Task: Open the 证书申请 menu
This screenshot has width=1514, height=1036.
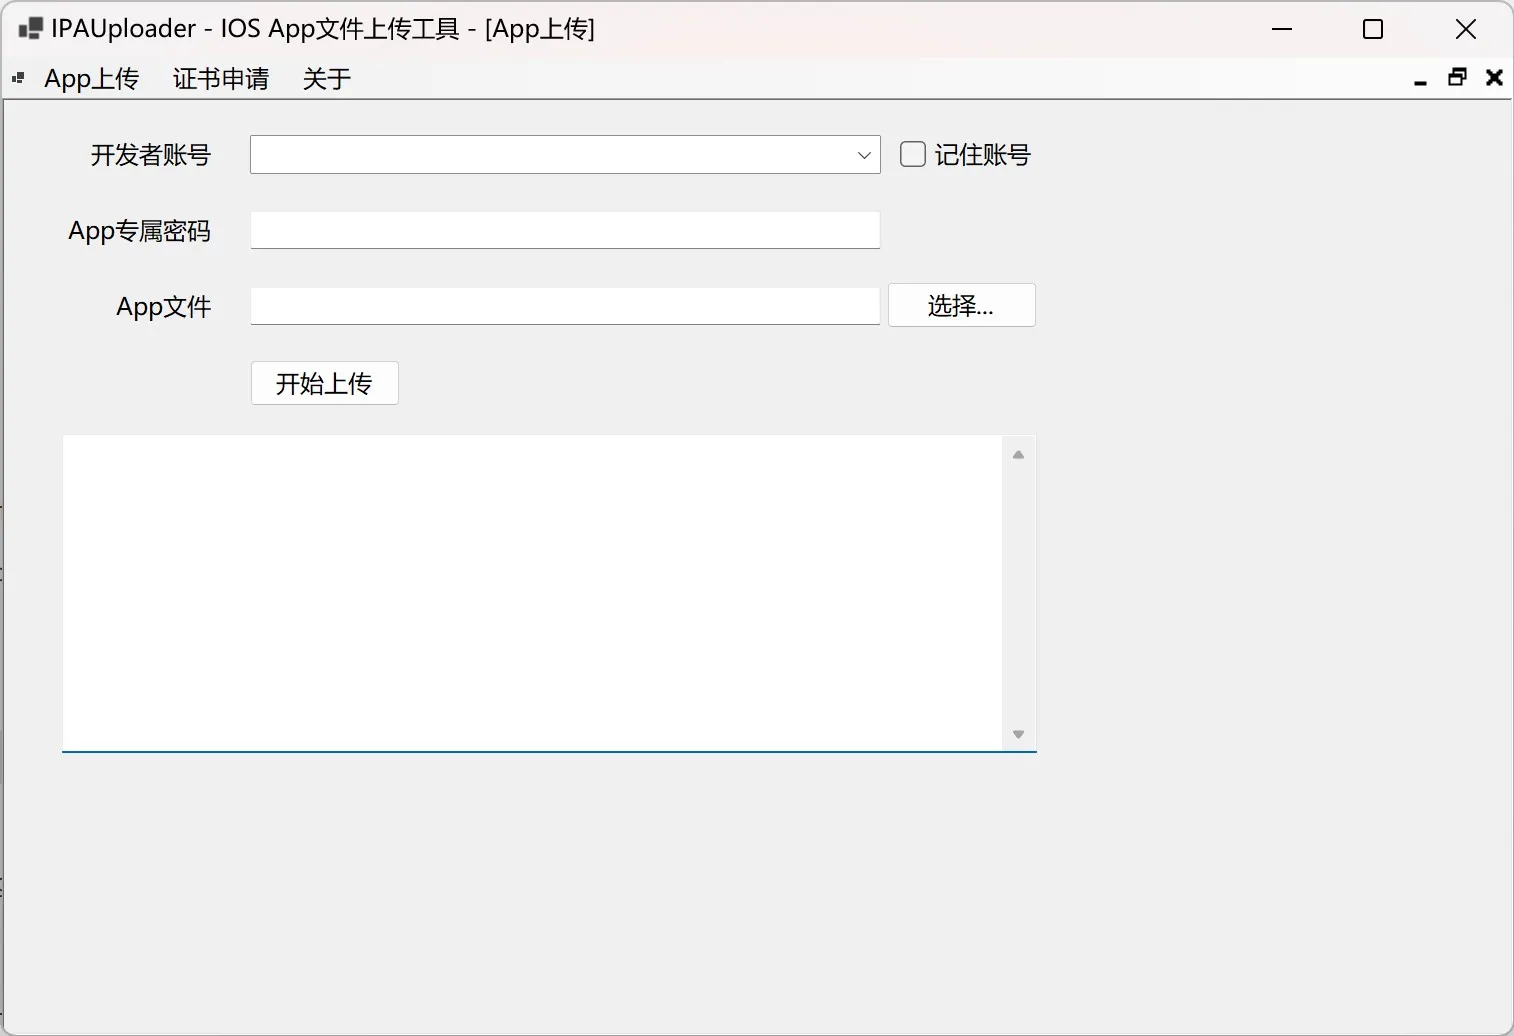Action: point(220,79)
